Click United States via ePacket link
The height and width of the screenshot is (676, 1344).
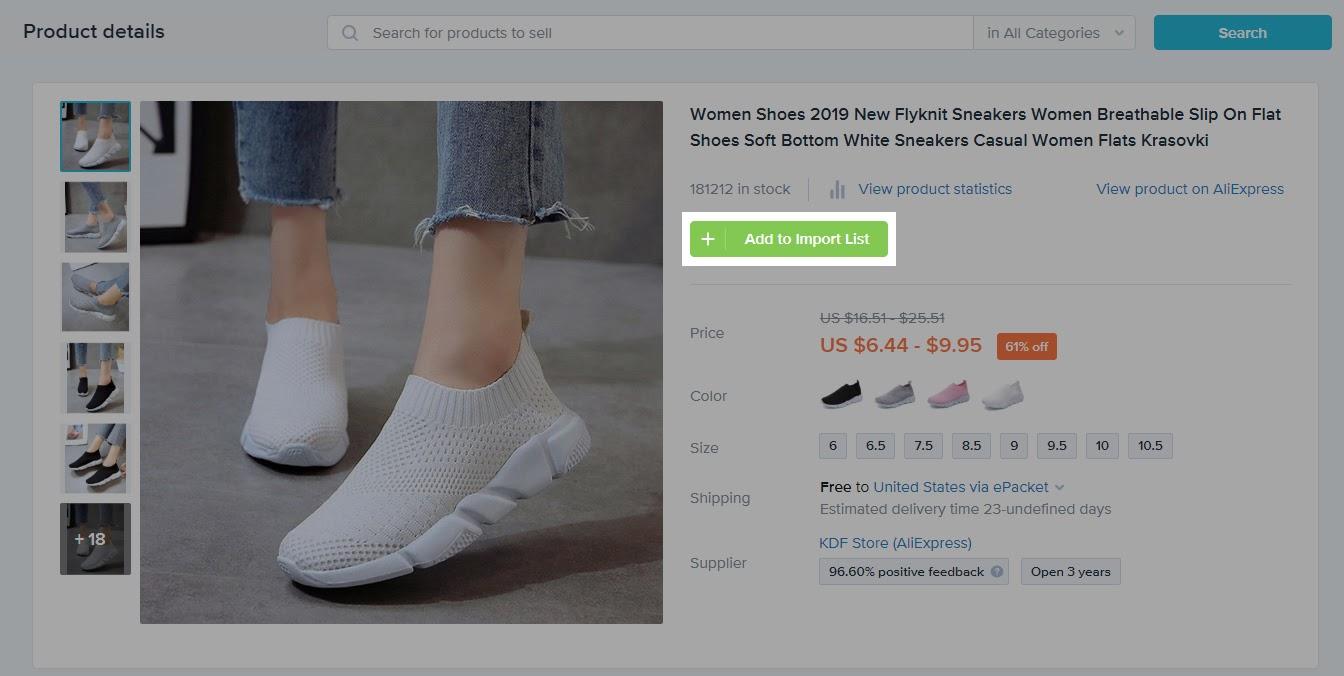pos(961,487)
